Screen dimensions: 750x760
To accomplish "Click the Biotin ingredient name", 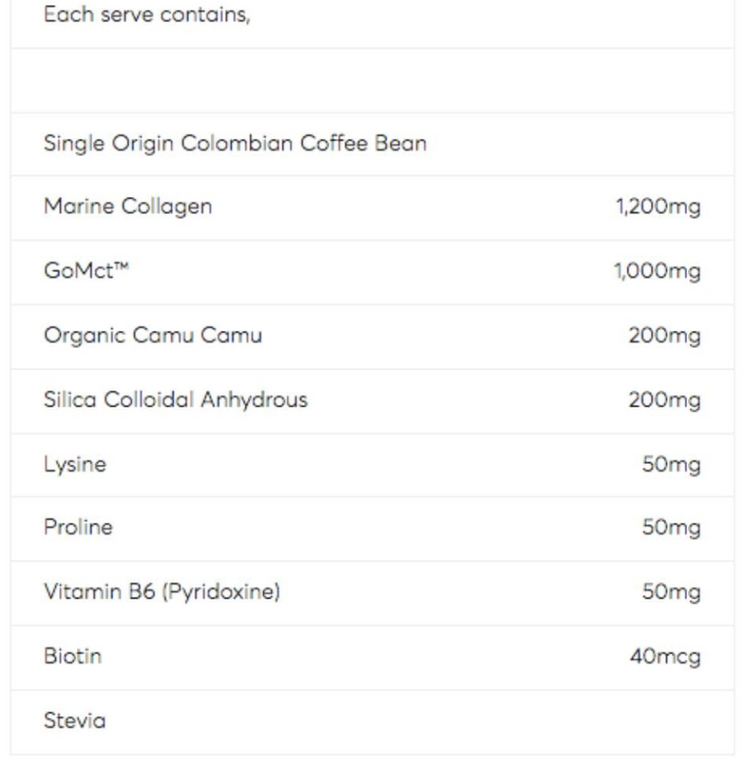I will click(x=72, y=656).
